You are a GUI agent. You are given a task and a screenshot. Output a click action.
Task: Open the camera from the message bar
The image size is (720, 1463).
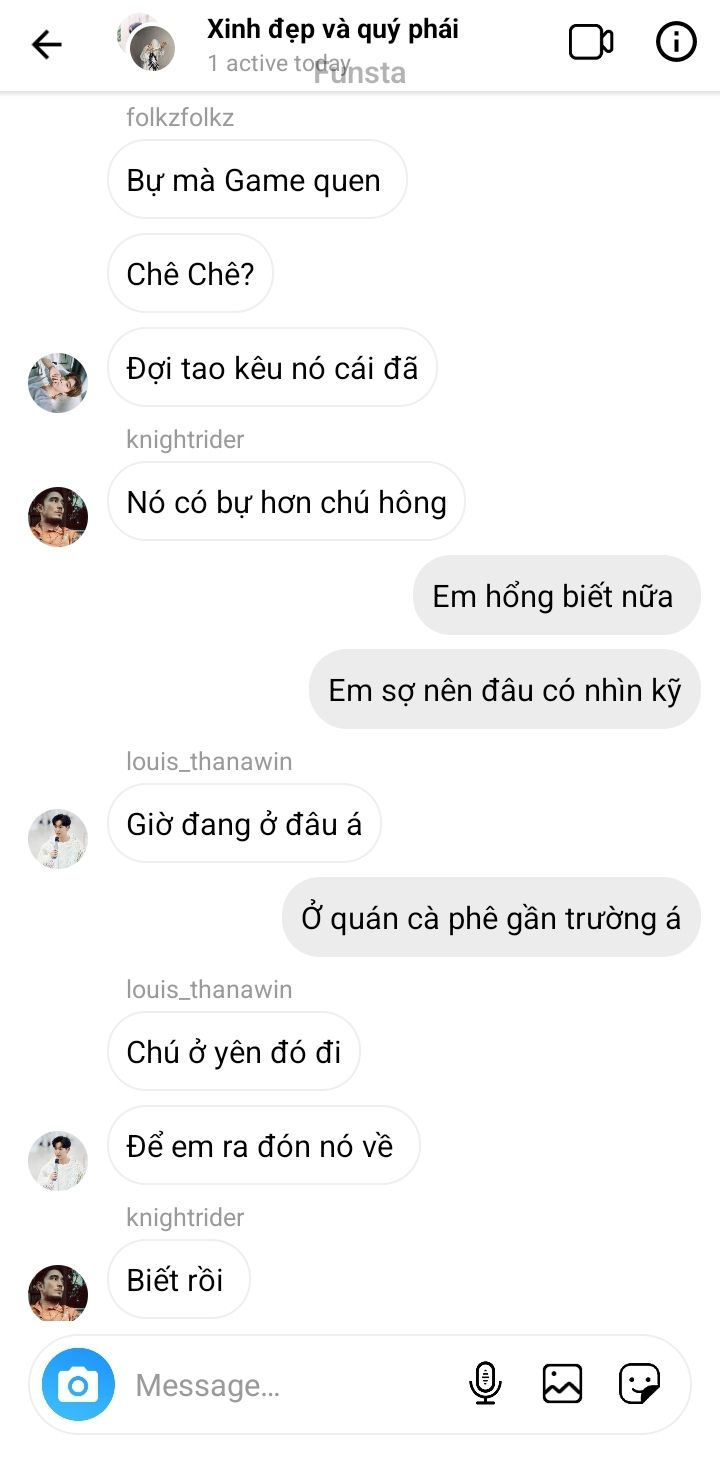(78, 1385)
